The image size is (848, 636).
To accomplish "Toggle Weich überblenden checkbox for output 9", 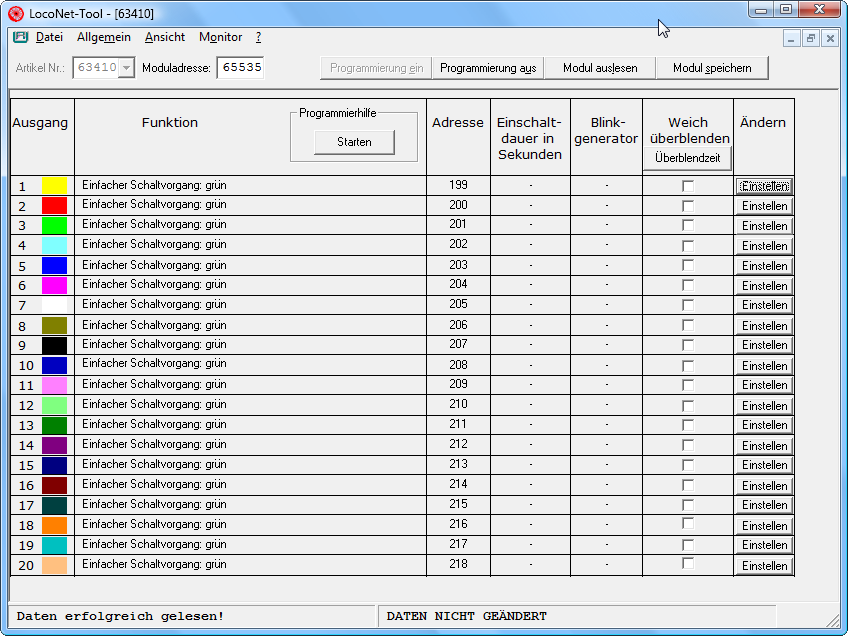I will pos(688,345).
